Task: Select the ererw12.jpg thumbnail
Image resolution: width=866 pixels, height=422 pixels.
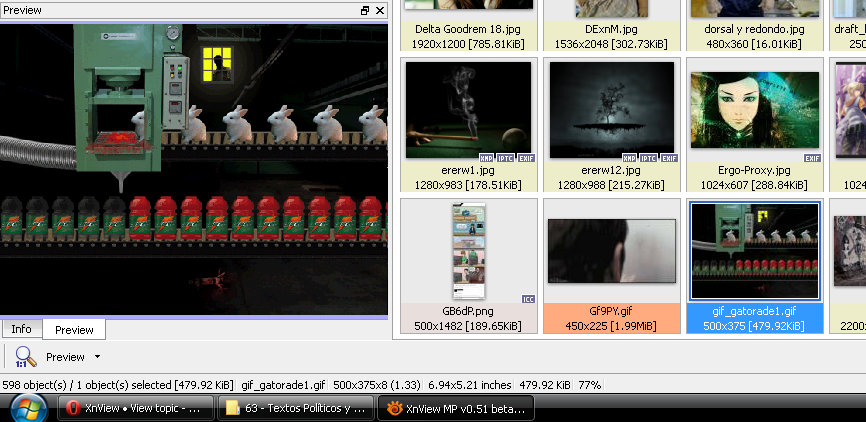Action: (x=612, y=110)
